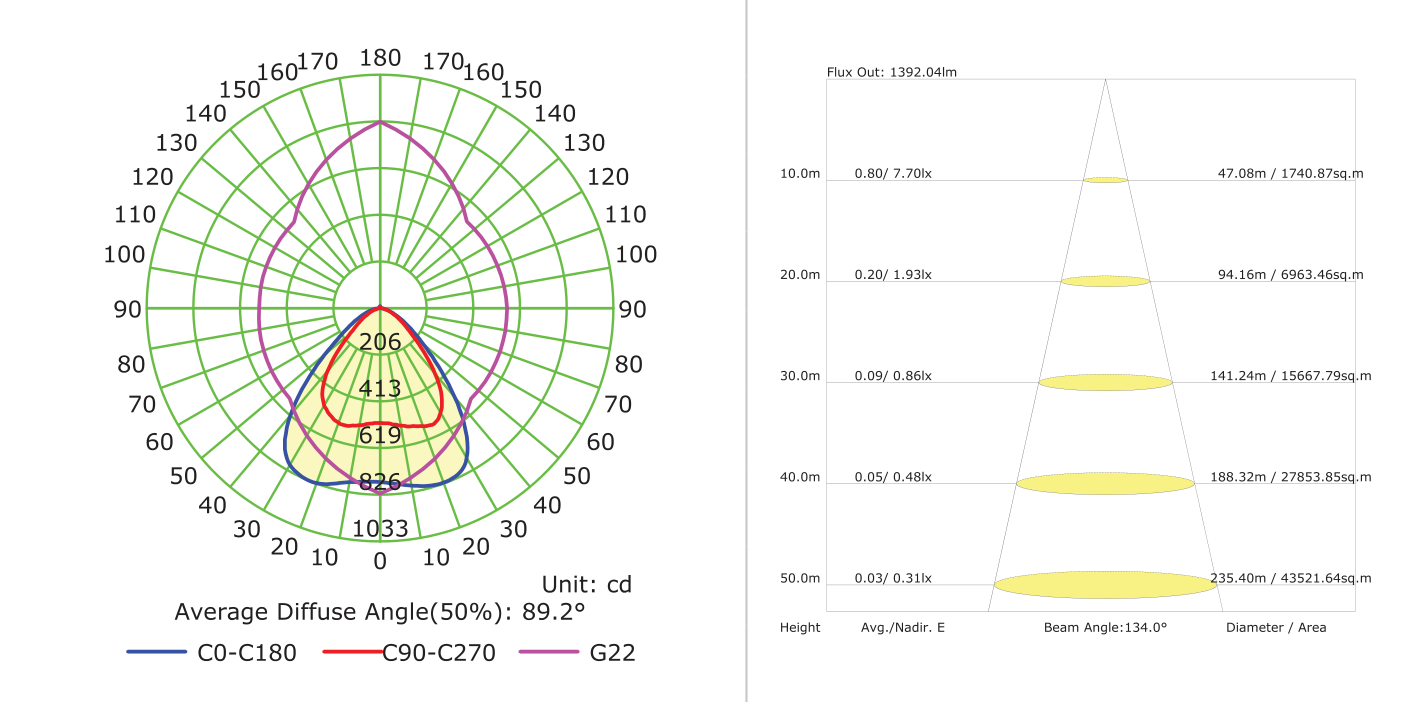Click the yellow beam ellipse at 20.0m
1414x702 pixels.
click(x=1105, y=281)
